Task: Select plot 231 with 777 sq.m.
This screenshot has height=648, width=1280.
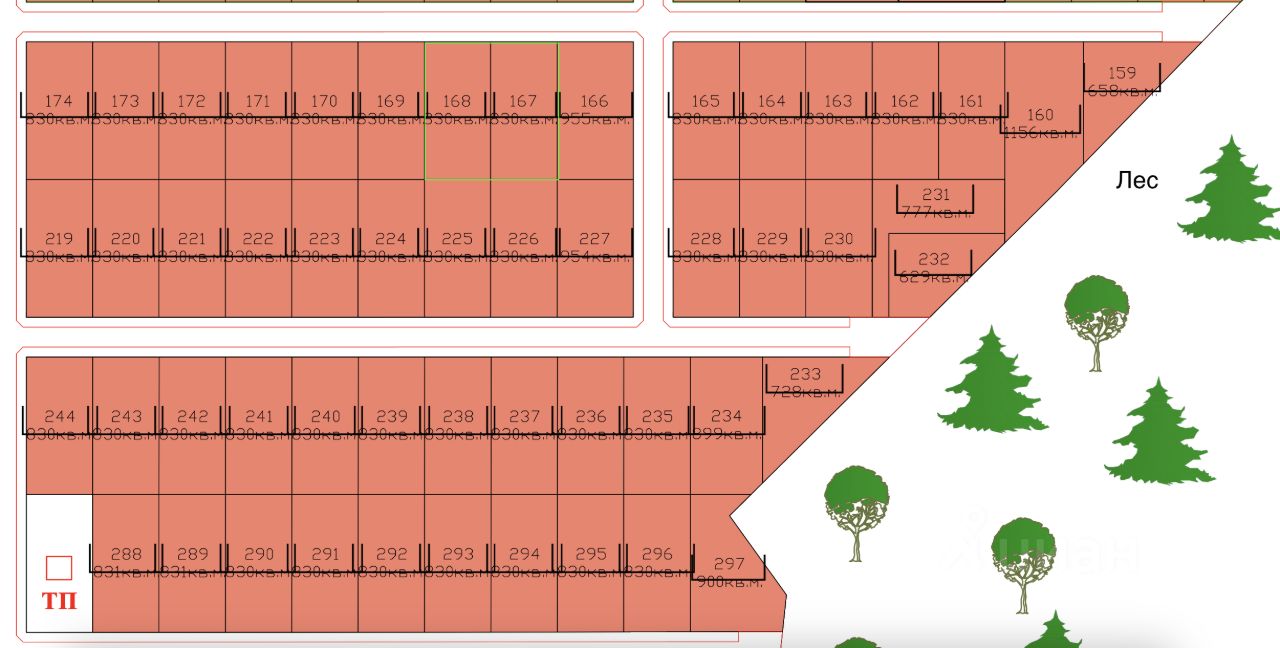Action: pos(937,204)
